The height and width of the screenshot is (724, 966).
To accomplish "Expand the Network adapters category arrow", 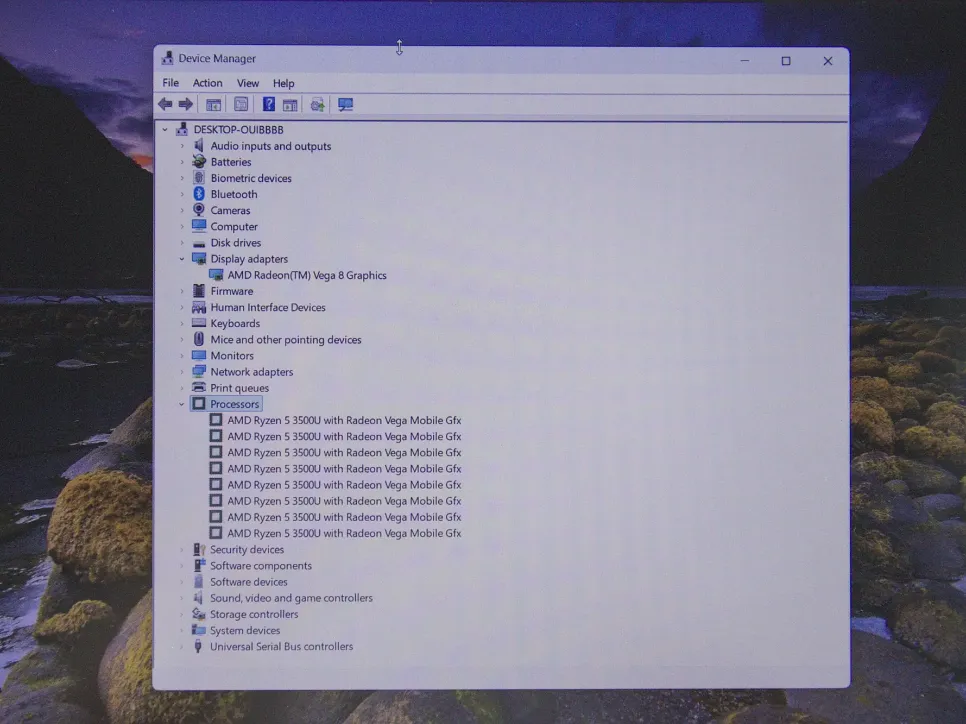I will coord(182,372).
